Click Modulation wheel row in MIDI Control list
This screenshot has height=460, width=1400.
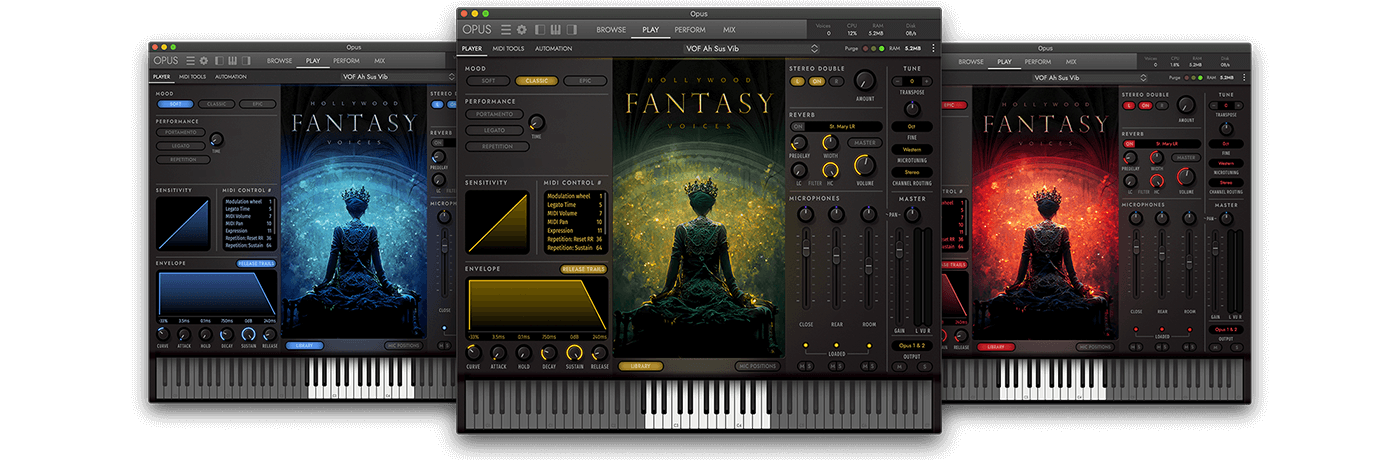point(575,196)
